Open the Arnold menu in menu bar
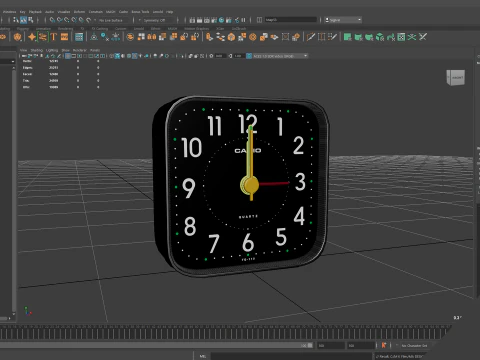Screen dimensions: 480x360 coord(158,12)
